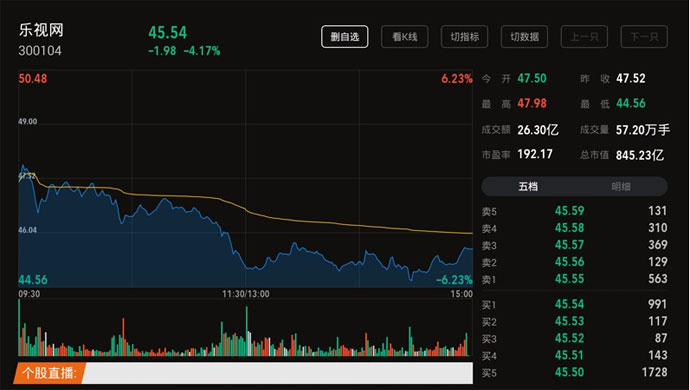Screen dimensions: 690x390
Task: Click the 11:30/13:00 point on the chart
Action: (246, 294)
